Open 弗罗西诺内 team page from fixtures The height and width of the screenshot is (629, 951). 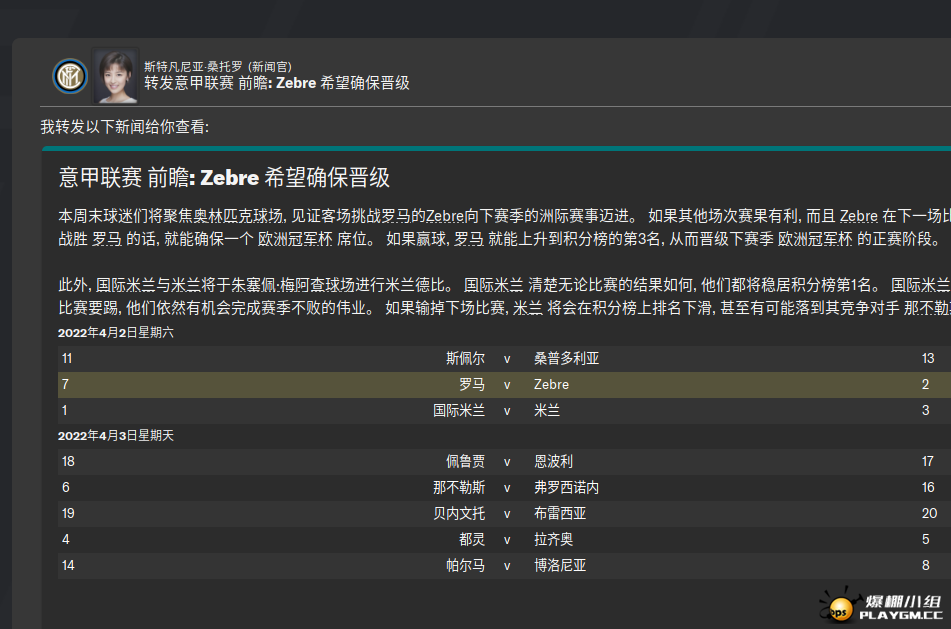566,488
